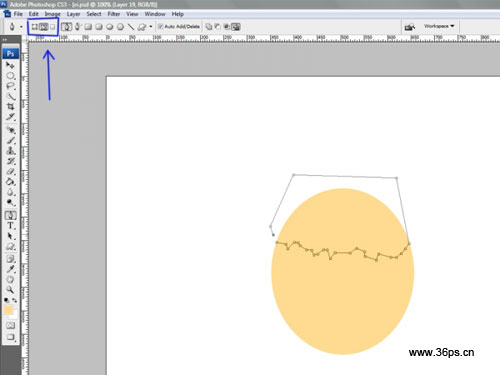Set Add to path area mode
The height and width of the screenshot is (375, 500).
(209, 27)
